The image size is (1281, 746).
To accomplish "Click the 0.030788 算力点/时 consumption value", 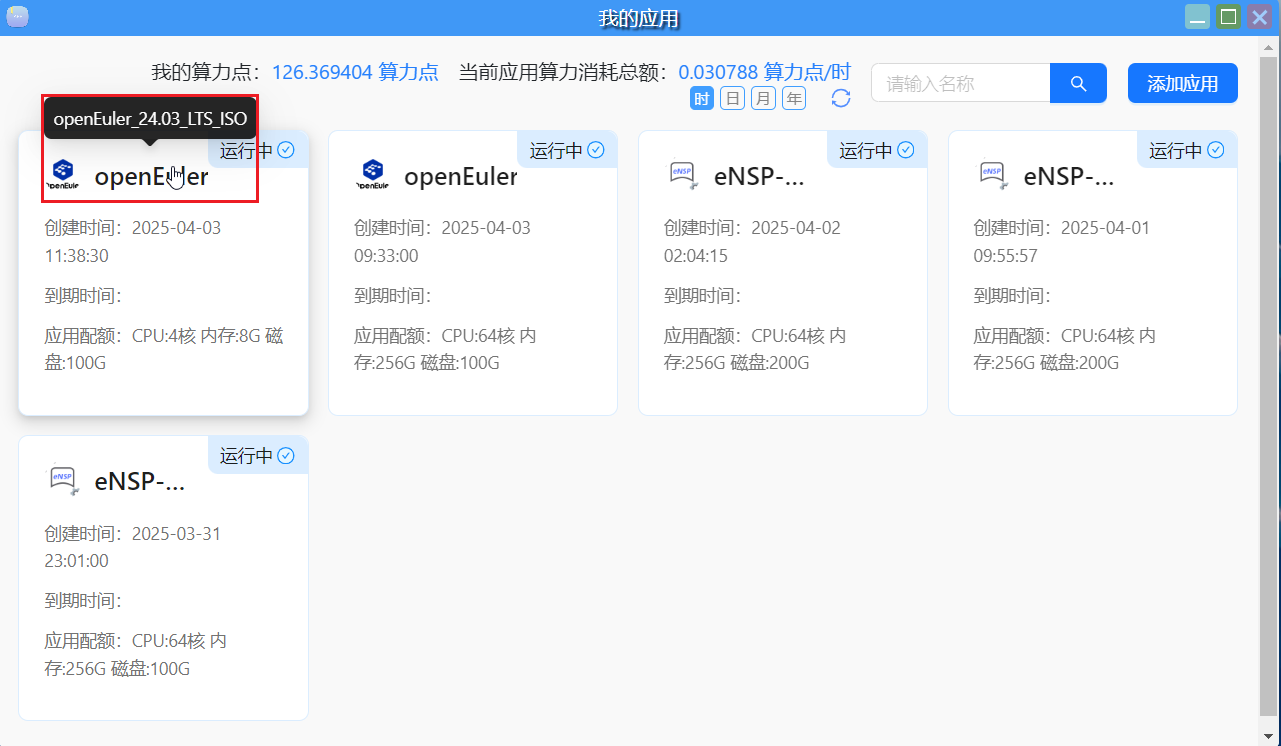I will 765,72.
